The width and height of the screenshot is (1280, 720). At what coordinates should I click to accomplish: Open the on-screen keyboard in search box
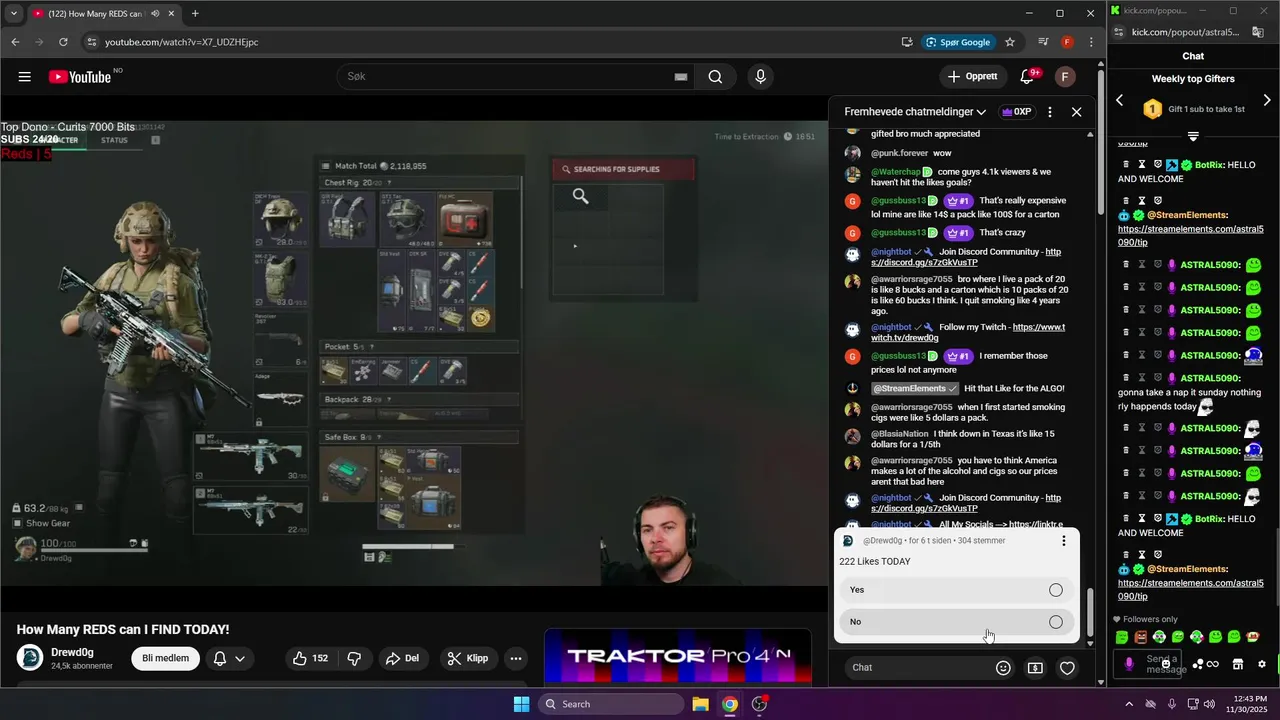(681, 77)
